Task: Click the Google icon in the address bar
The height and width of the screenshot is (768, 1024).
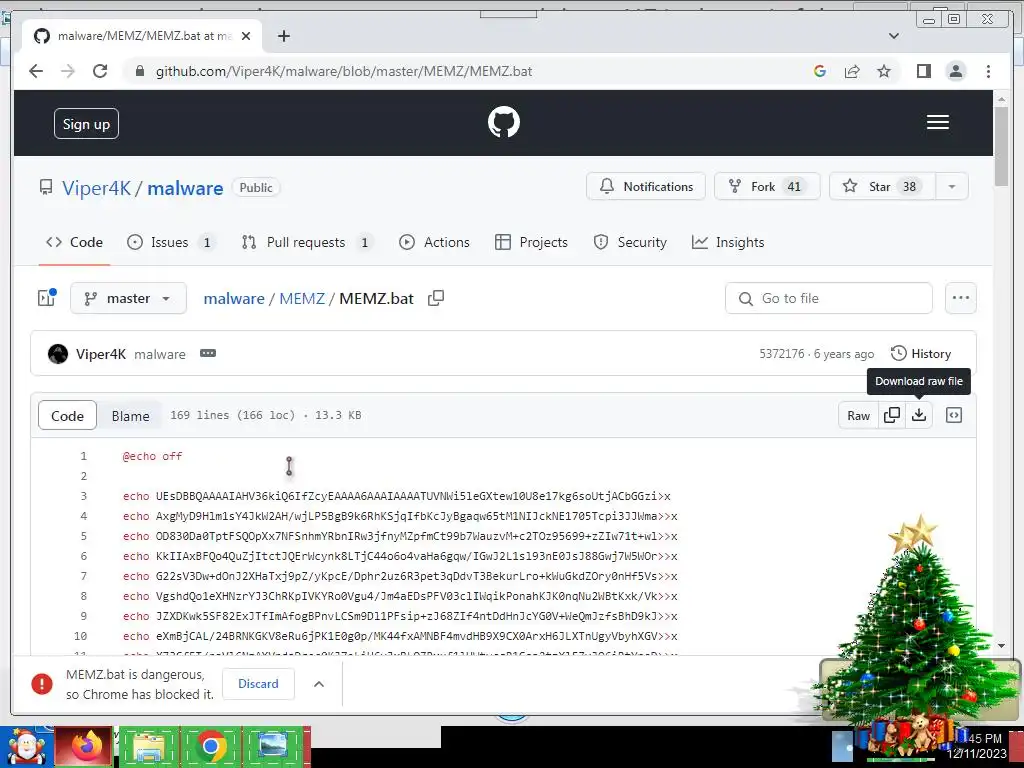Action: point(820,71)
